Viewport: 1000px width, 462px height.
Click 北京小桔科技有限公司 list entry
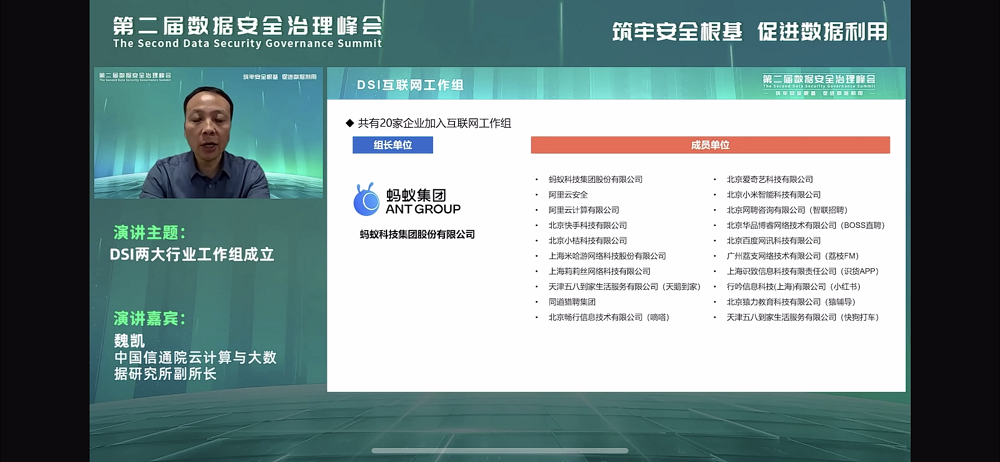587,241
